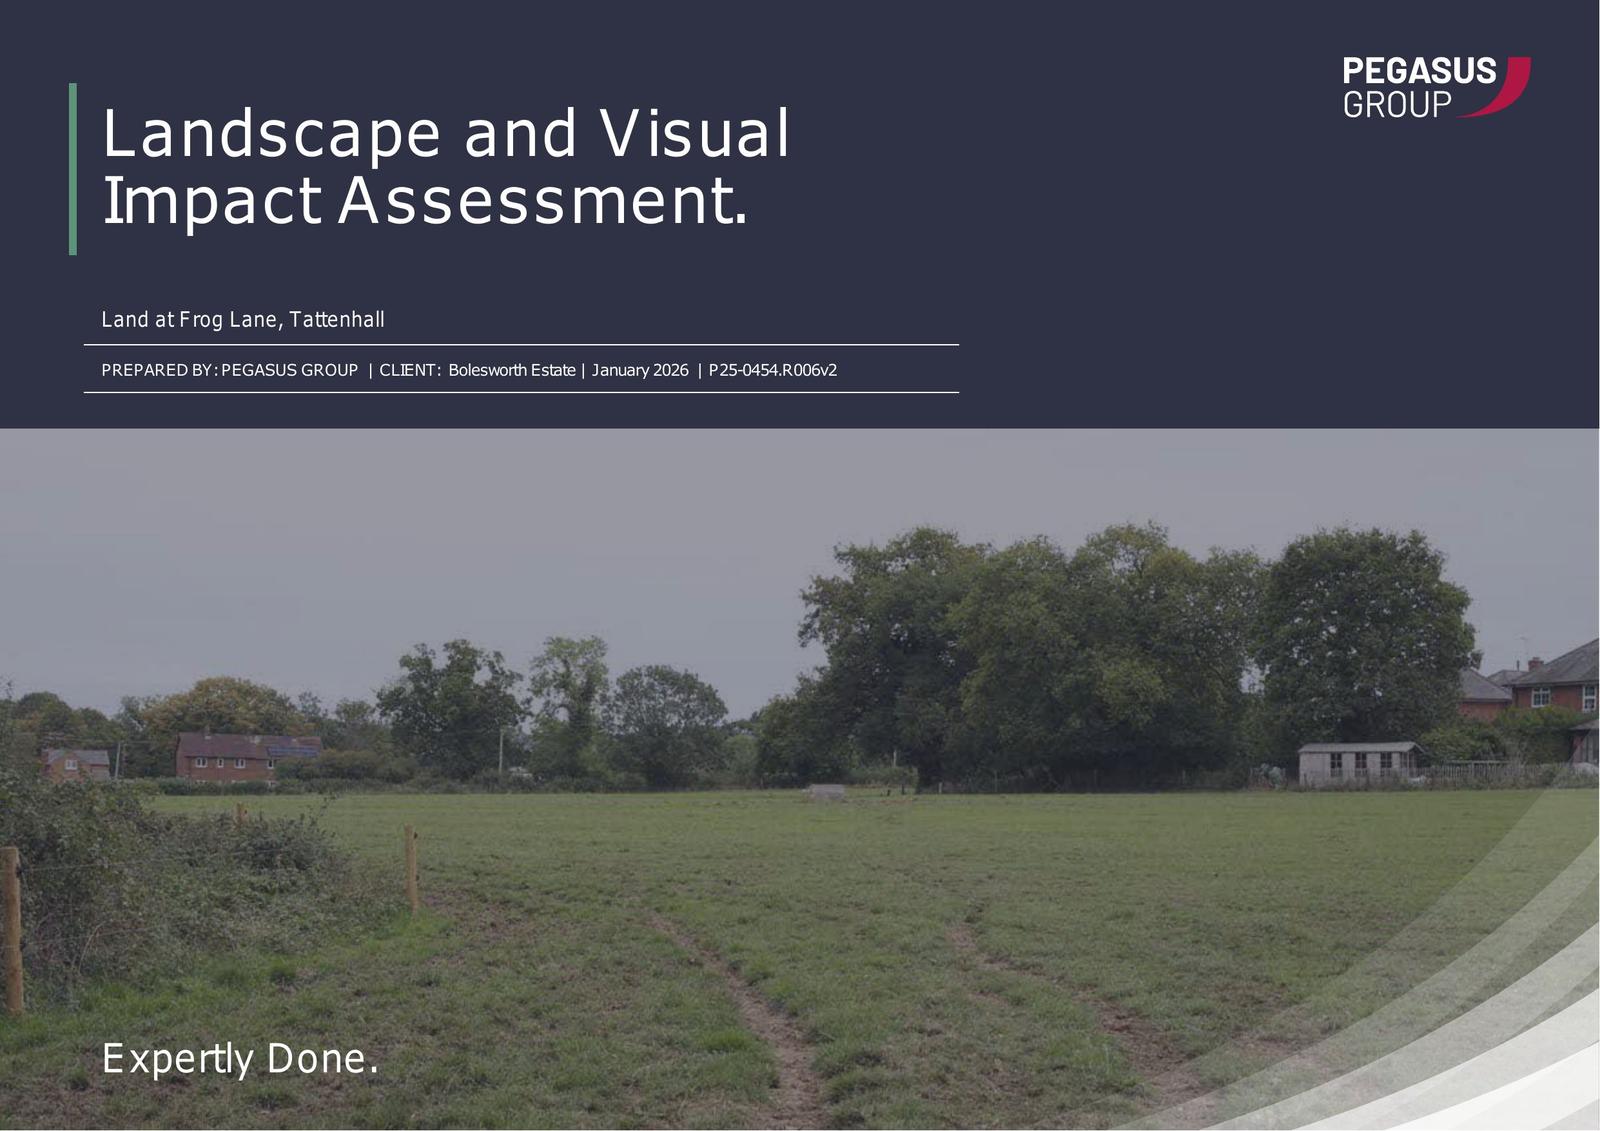The image size is (1600, 1131).
Task: Click the "January 2026" date text
Action: tap(640, 370)
